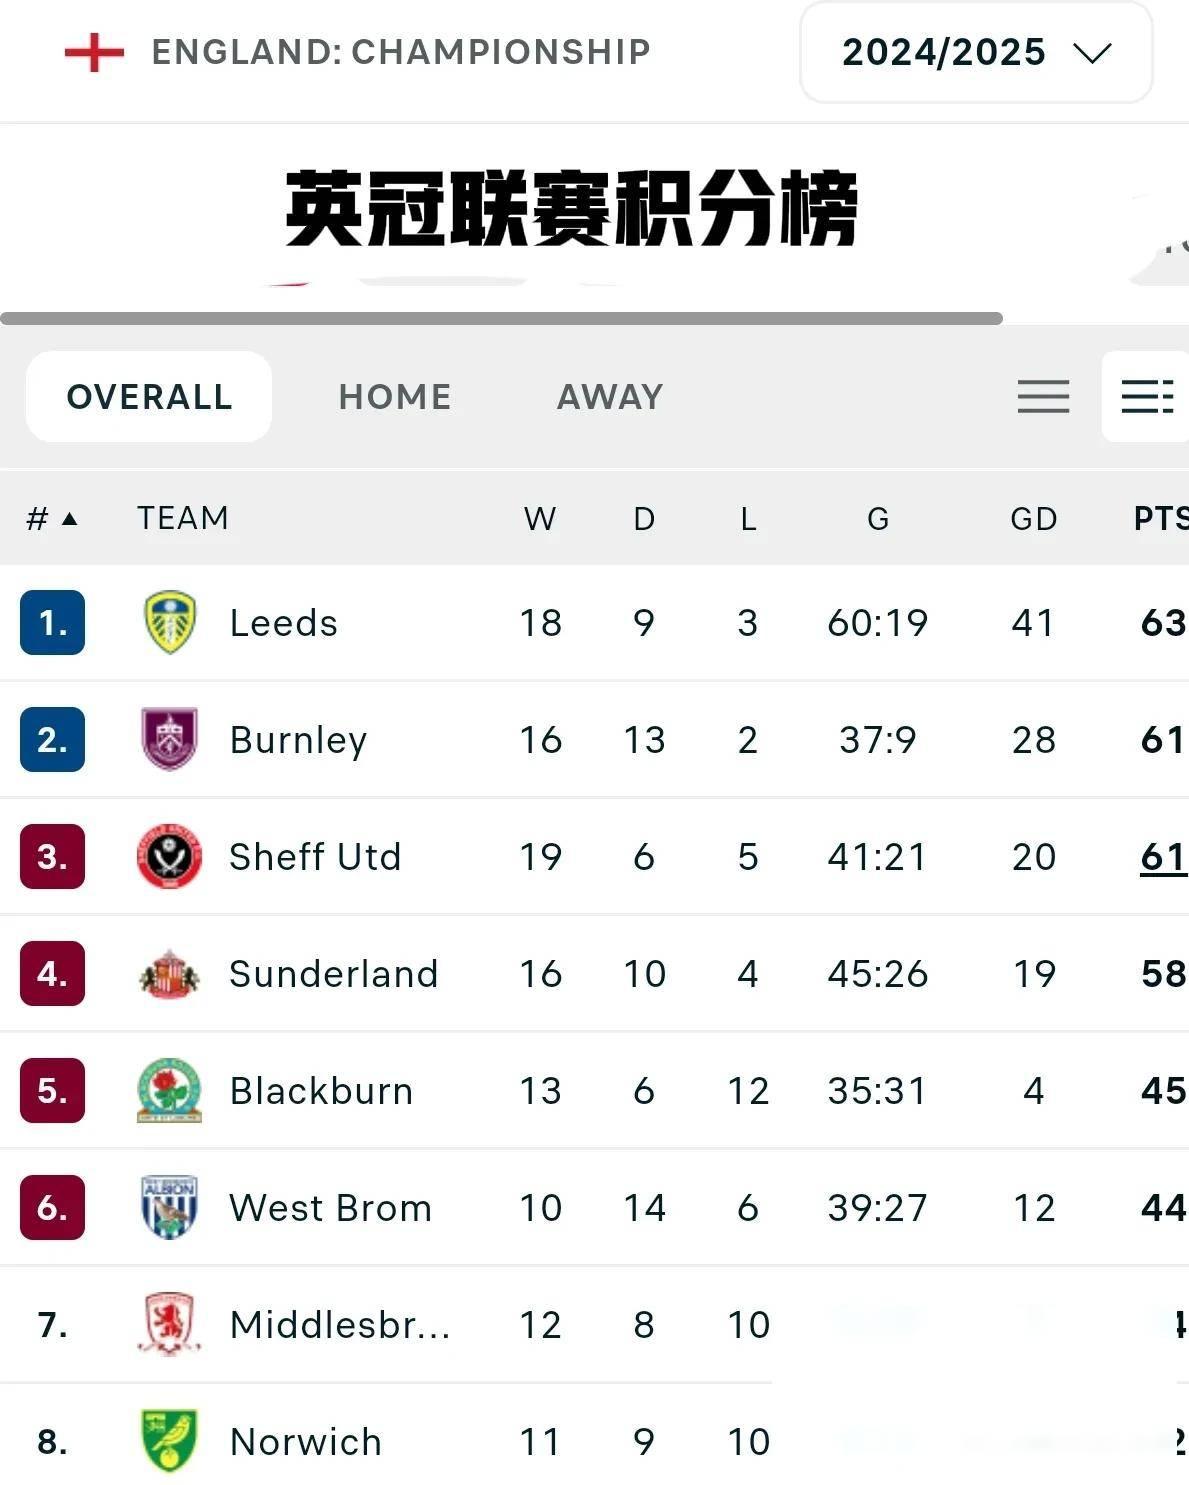This screenshot has height=1485, width=1189.
Task: Switch to compact table view icon
Action: click(1043, 397)
